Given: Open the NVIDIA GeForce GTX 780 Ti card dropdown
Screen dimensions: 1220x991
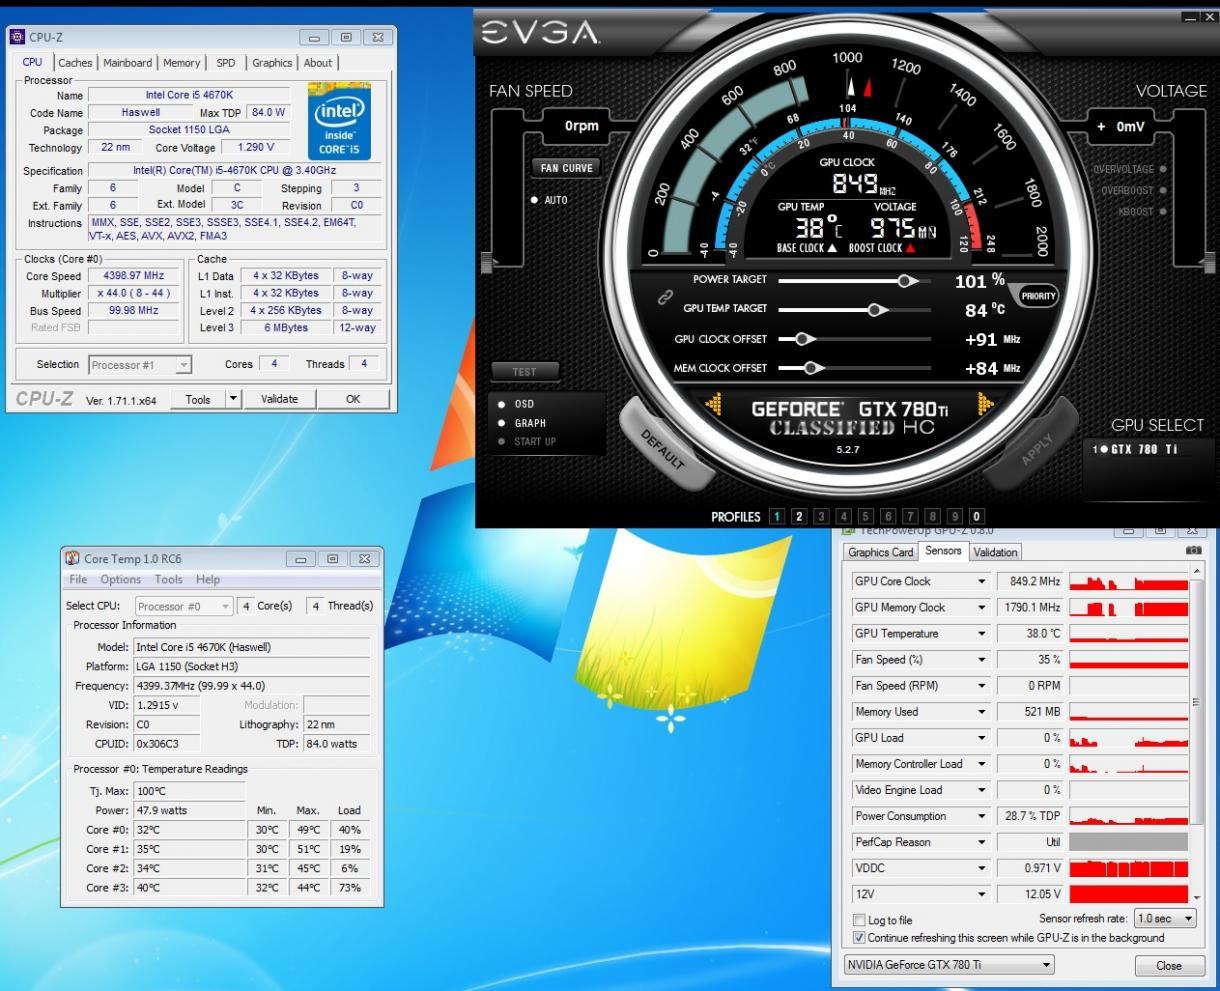Looking at the screenshot, I should (949, 965).
